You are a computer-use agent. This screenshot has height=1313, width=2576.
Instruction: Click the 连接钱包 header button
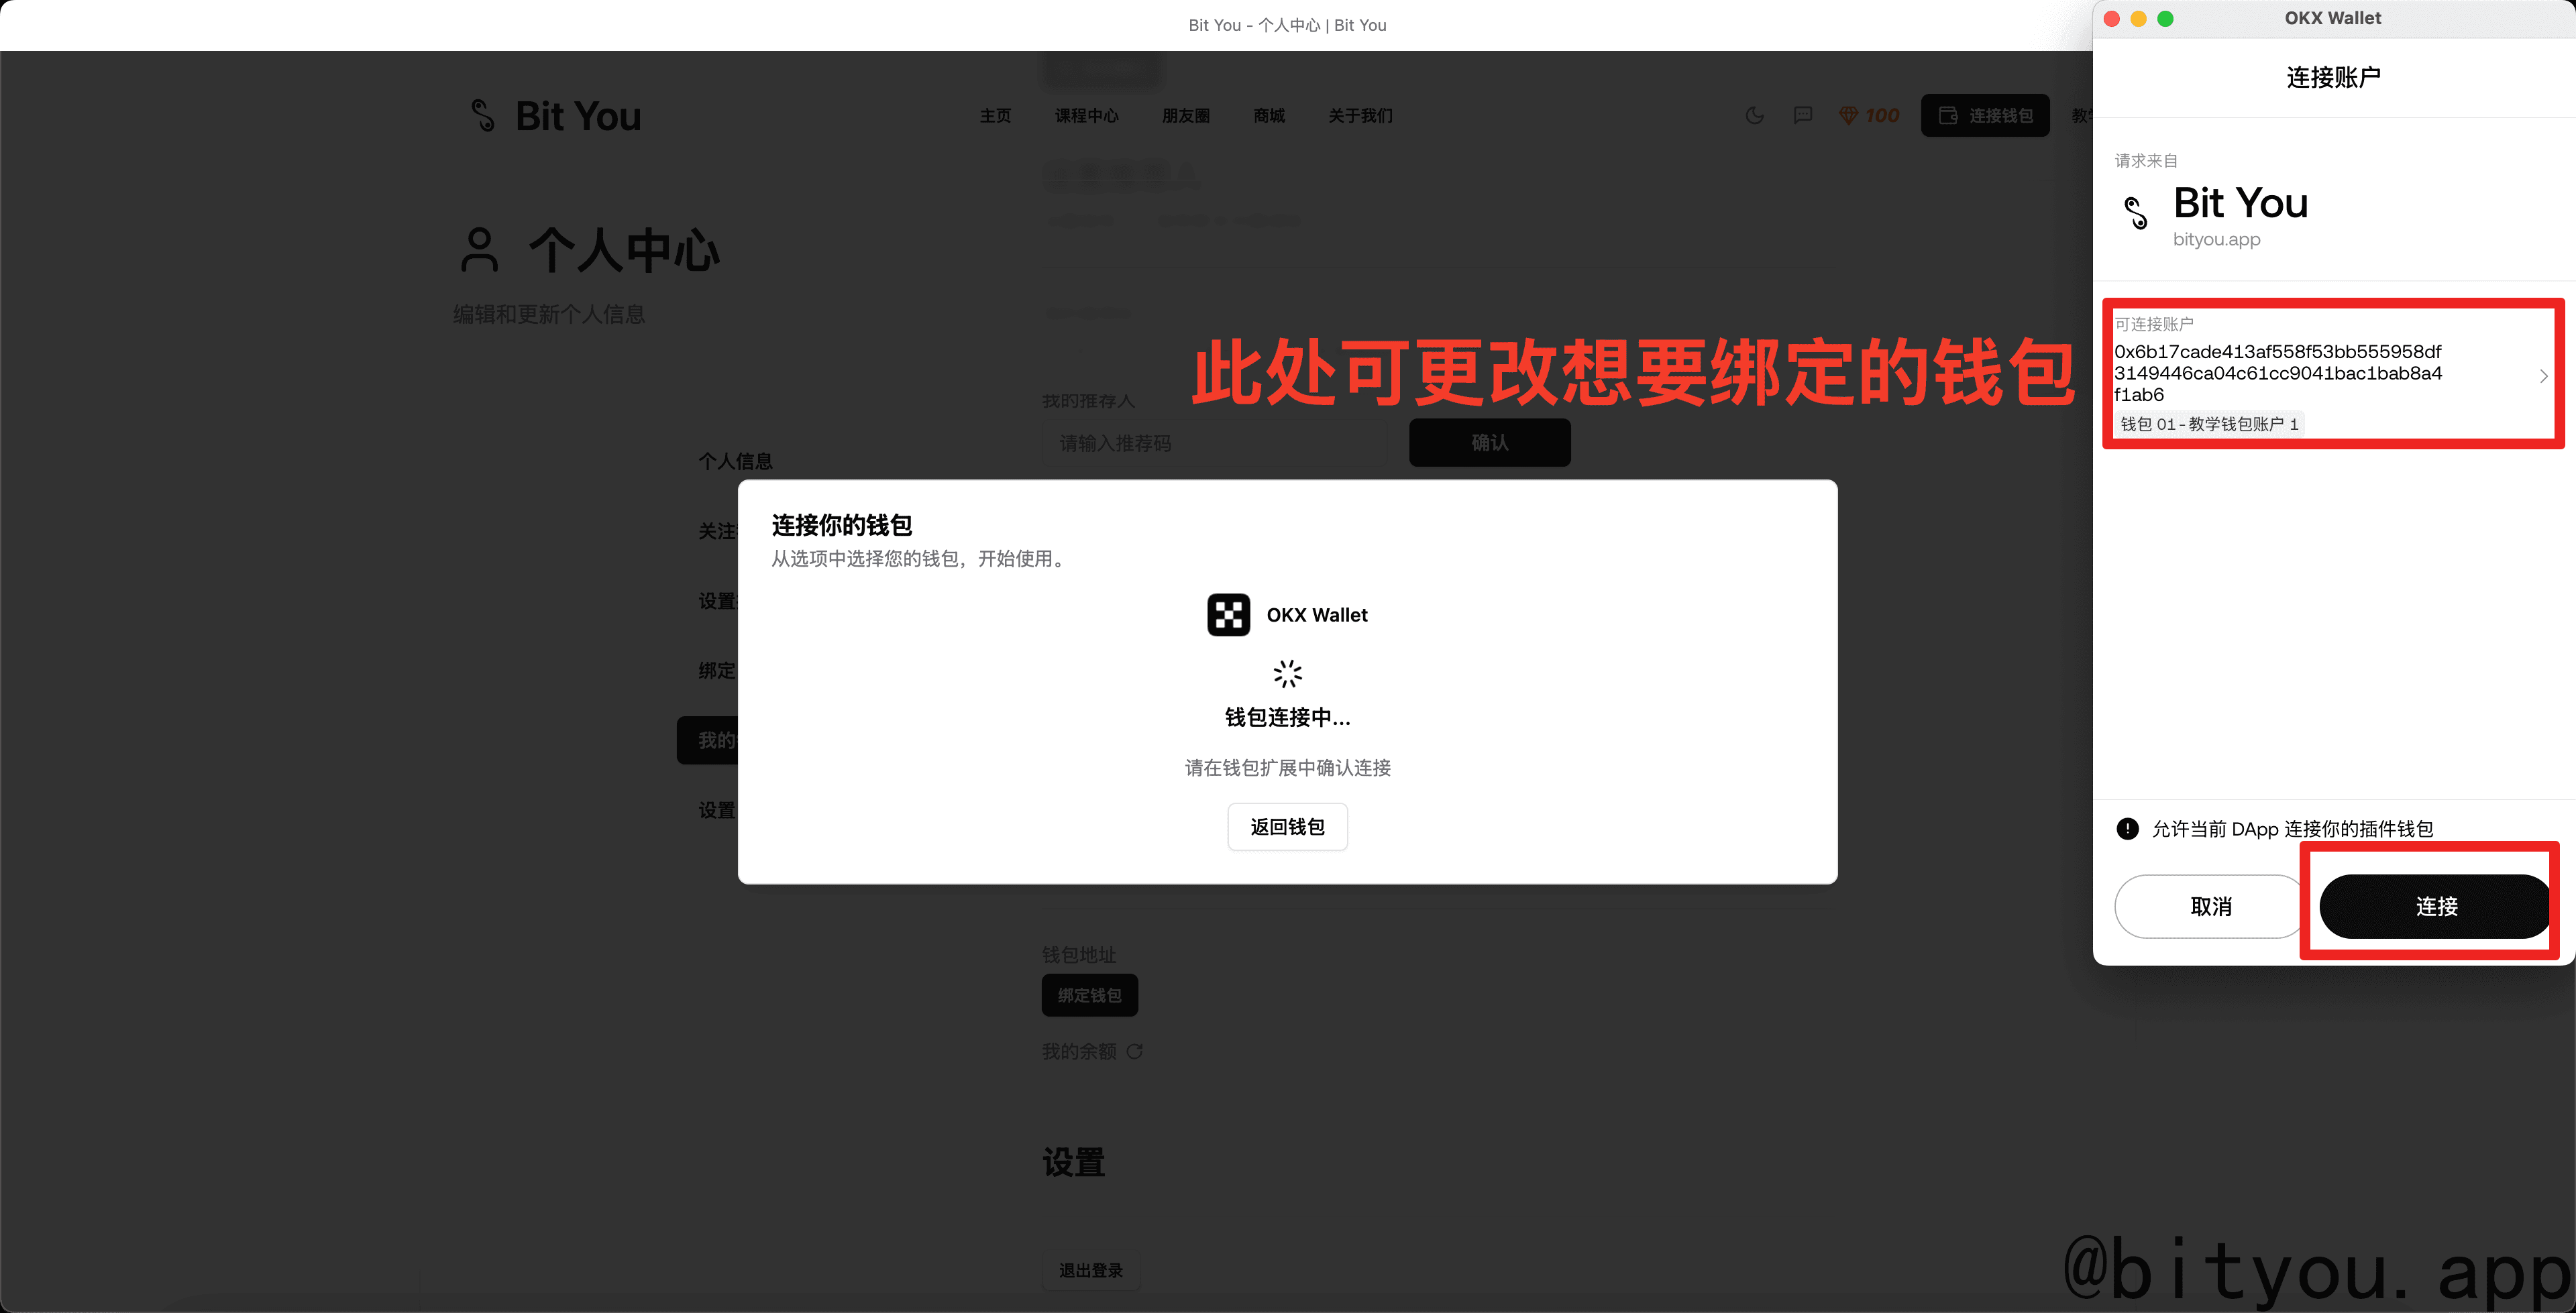[x=1985, y=116]
